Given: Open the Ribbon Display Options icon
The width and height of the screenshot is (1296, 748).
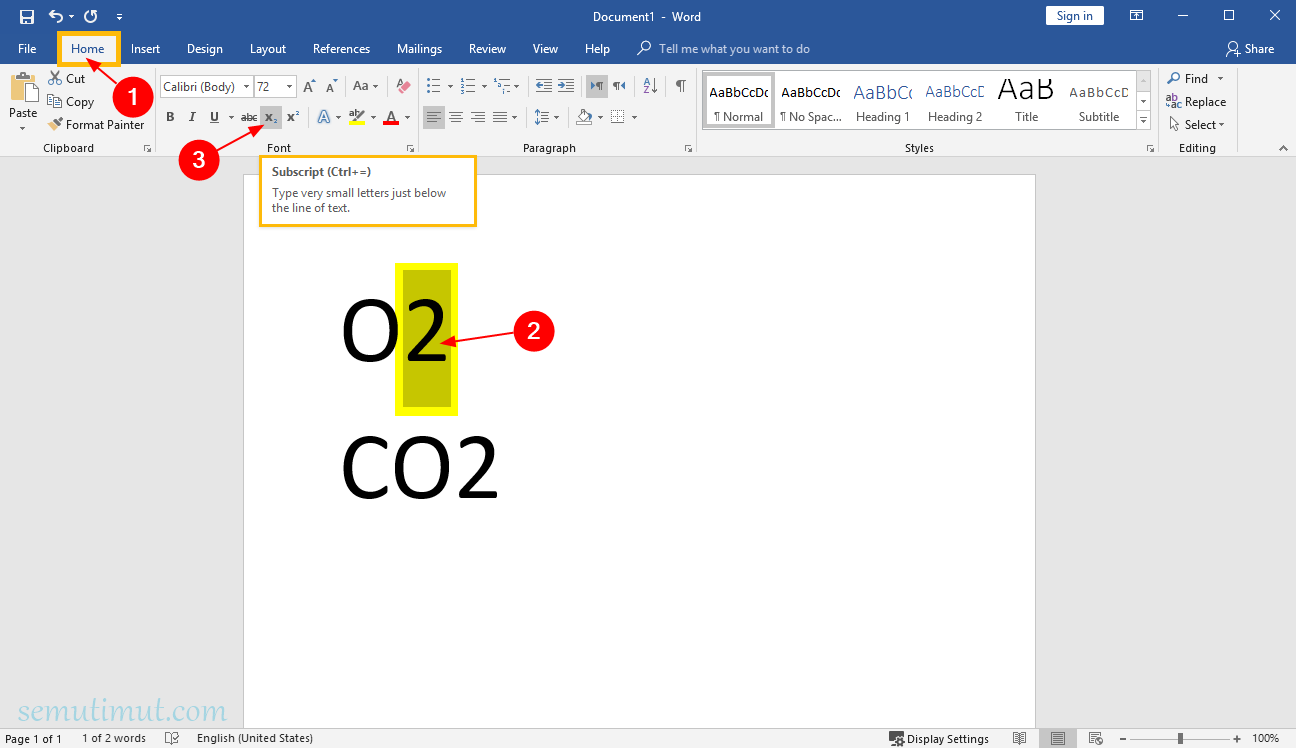Looking at the screenshot, I should pos(1136,16).
